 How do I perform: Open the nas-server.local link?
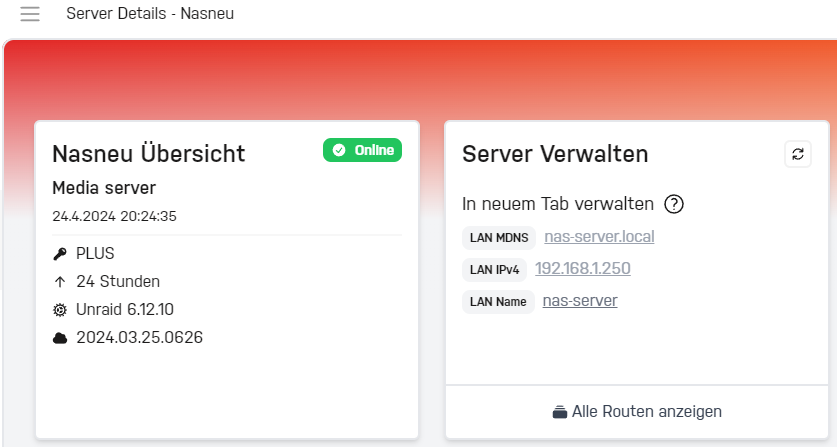599,237
